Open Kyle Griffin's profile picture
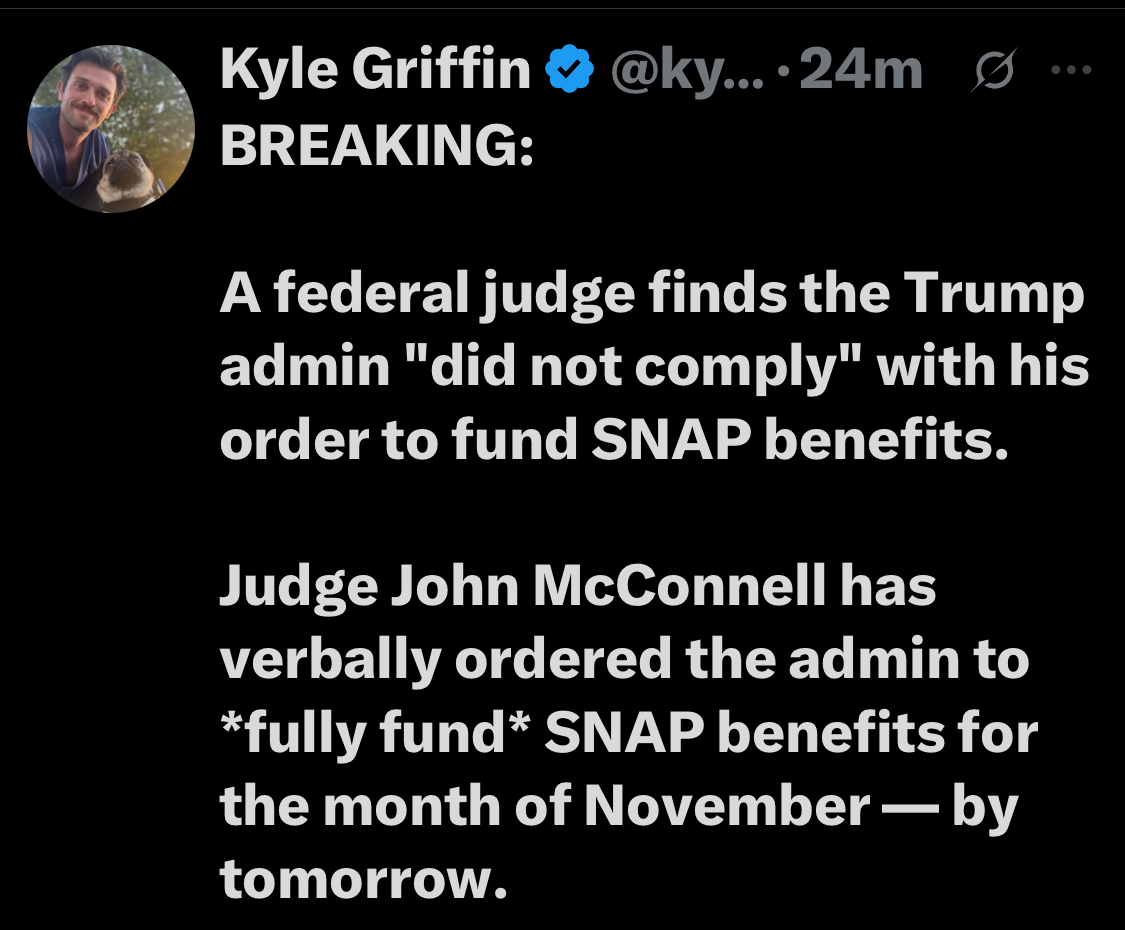This screenshot has height=930, width=1125. coord(110,127)
